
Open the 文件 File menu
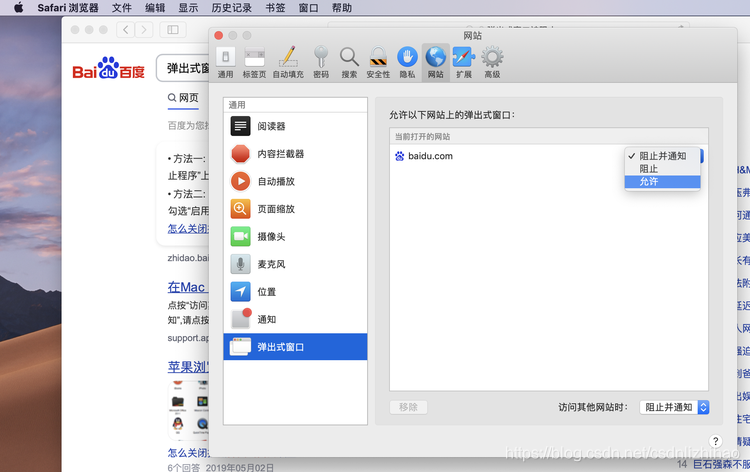[x=122, y=8]
